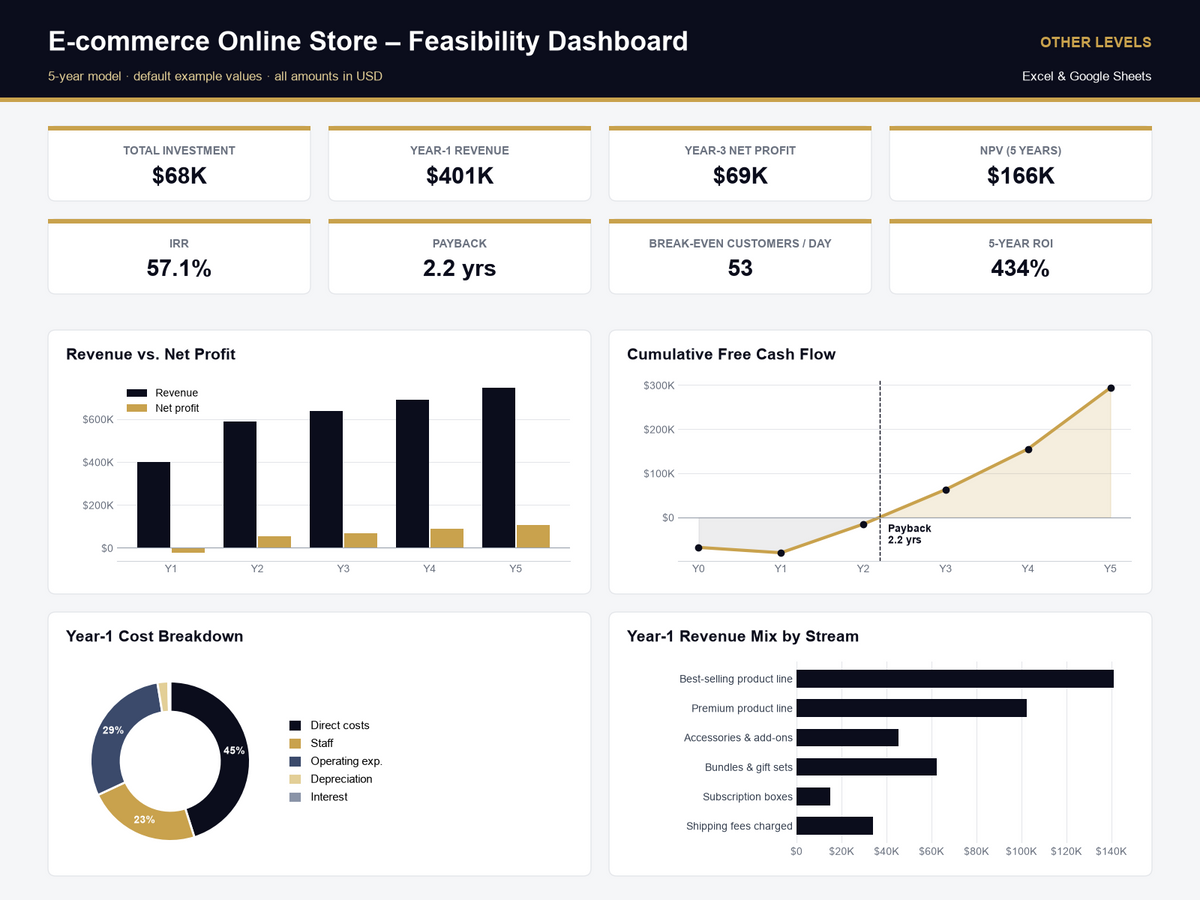Image resolution: width=1200 pixels, height=900 pixels.
Task: Click the Operating exp. legend swatch
Action: 295,761
